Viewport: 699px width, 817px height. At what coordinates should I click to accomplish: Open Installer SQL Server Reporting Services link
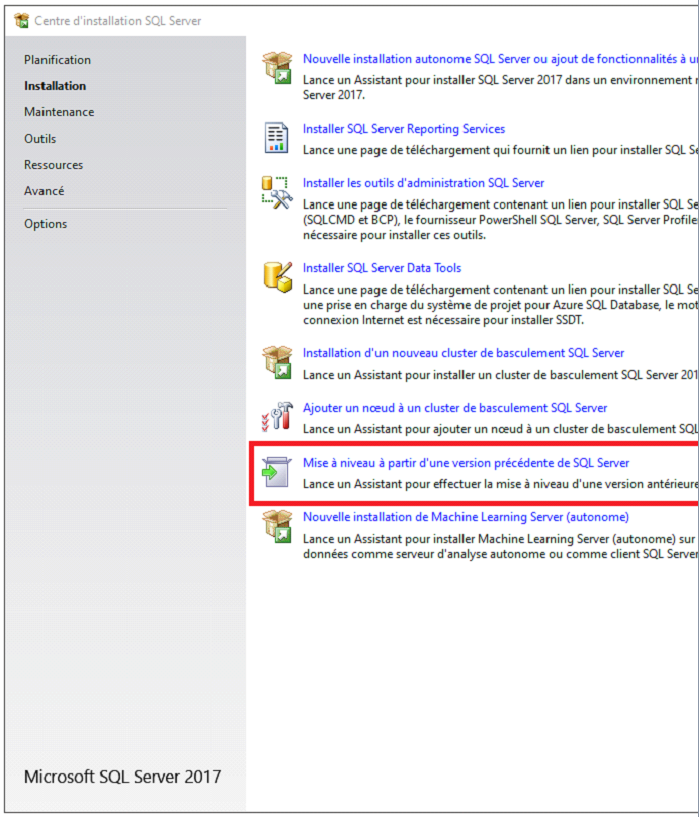pos(404,129)
